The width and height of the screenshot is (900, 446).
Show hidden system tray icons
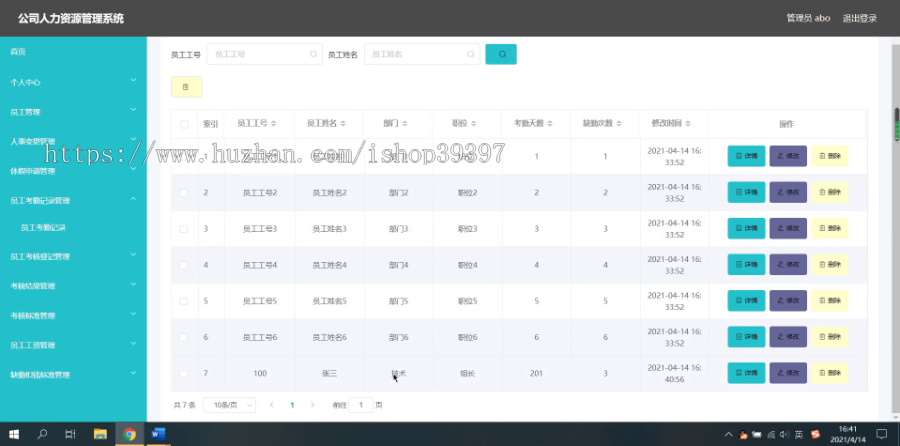click(x=728, y=435)
